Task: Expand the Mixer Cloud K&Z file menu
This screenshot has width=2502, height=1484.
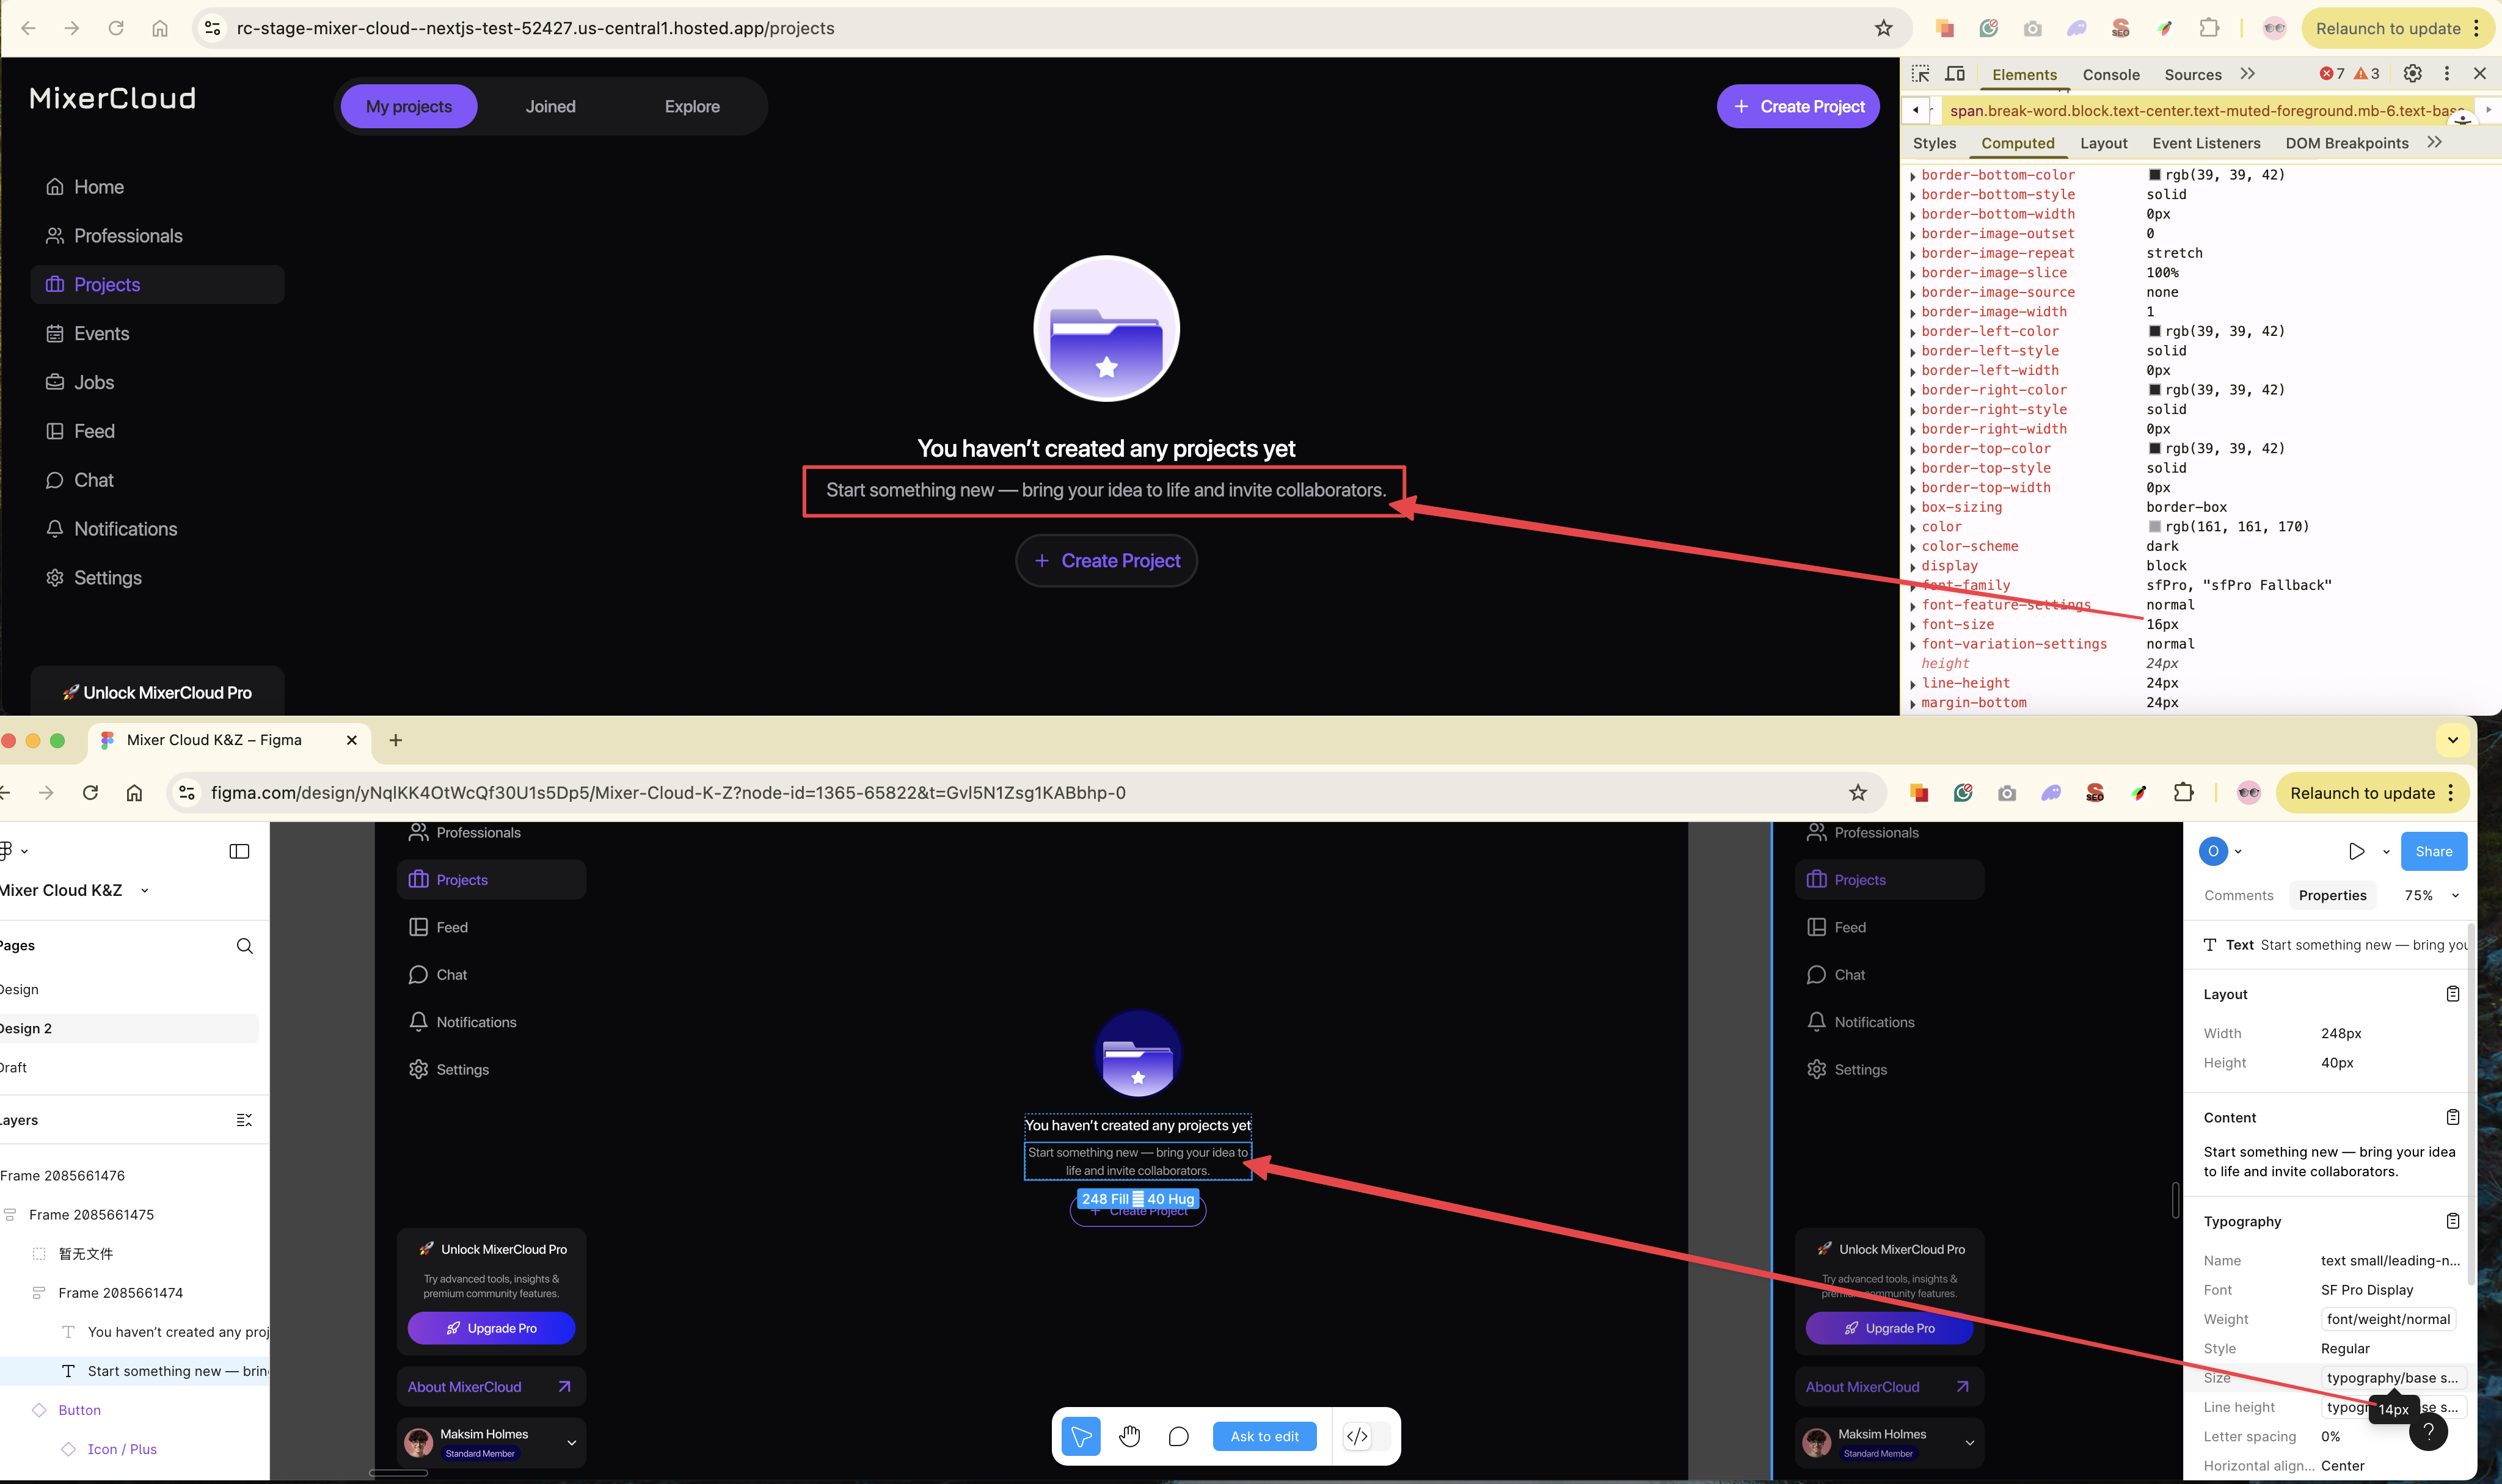Action: (x=144, y=890)
